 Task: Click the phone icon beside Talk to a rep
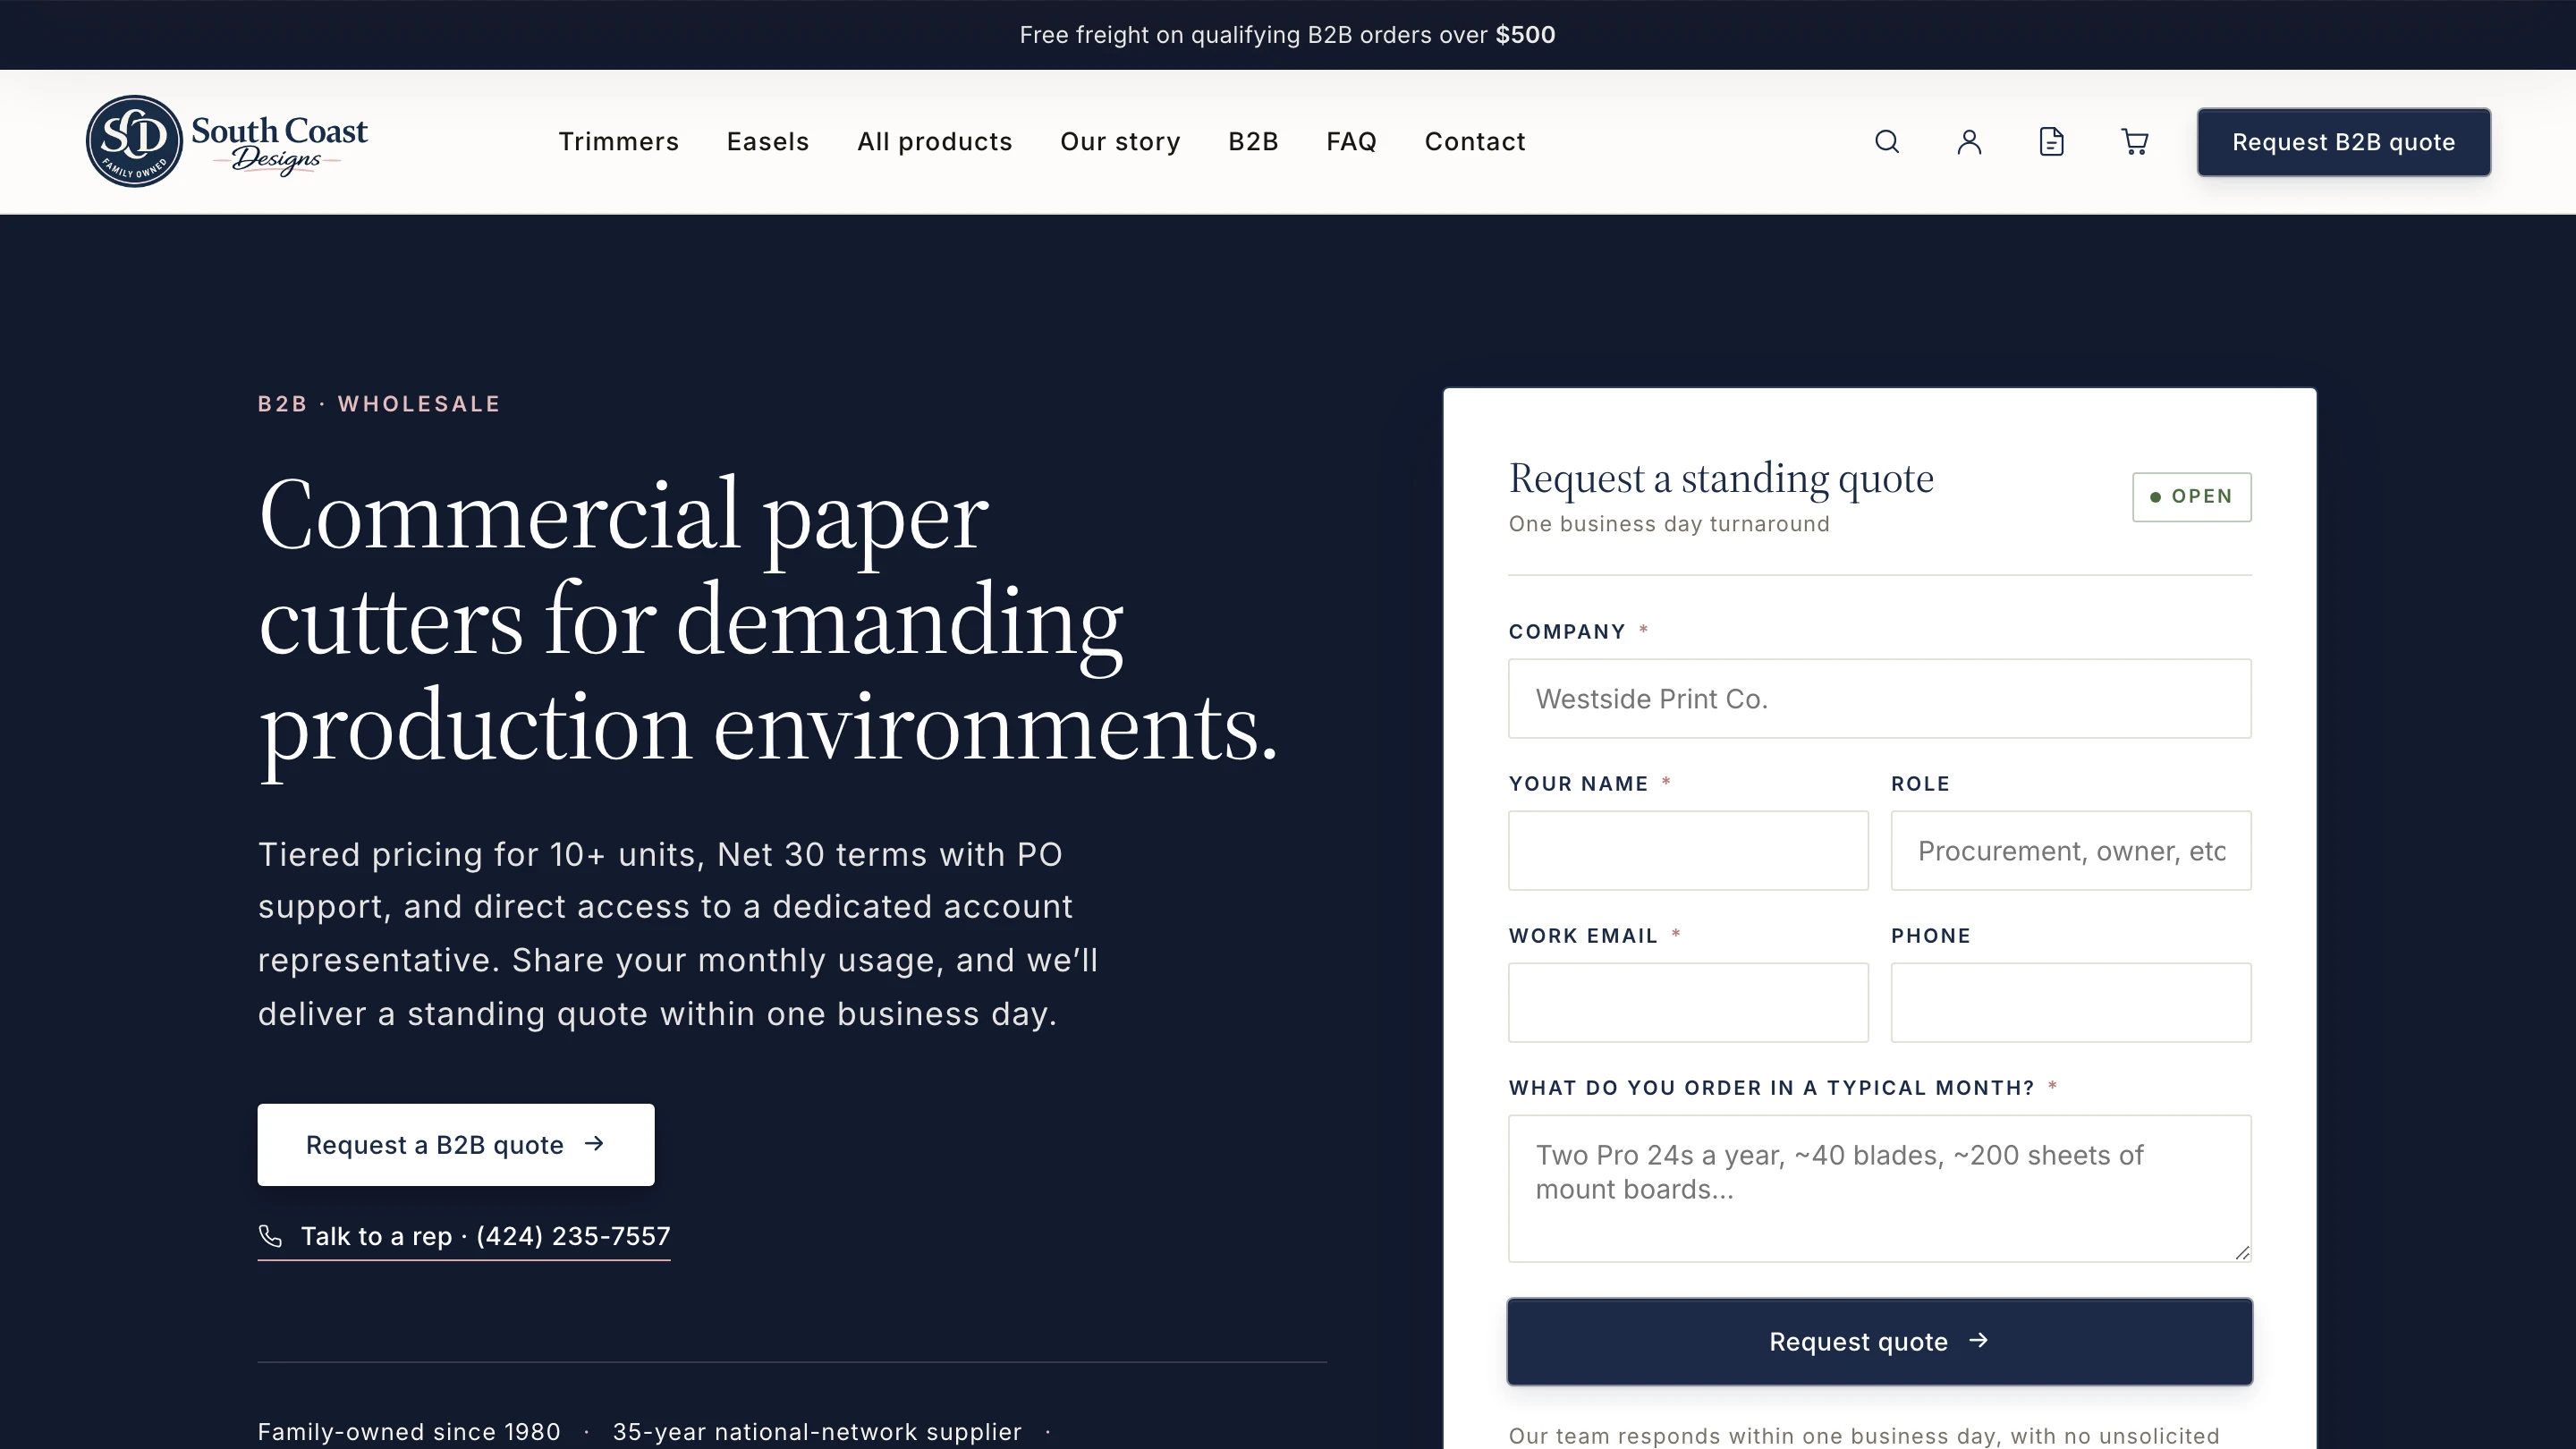(x=270, y=1236)
